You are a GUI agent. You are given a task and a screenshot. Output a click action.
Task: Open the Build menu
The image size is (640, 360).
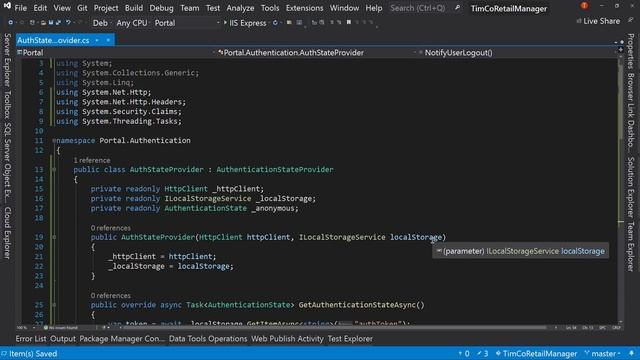(134, 8)
